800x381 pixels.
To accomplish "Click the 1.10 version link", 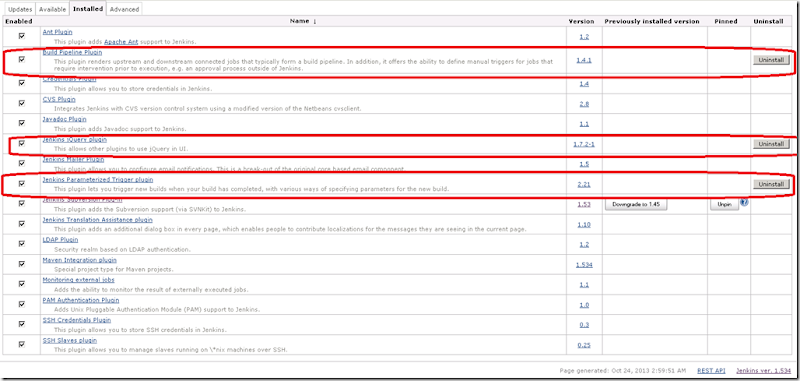I will pos(584,224).
